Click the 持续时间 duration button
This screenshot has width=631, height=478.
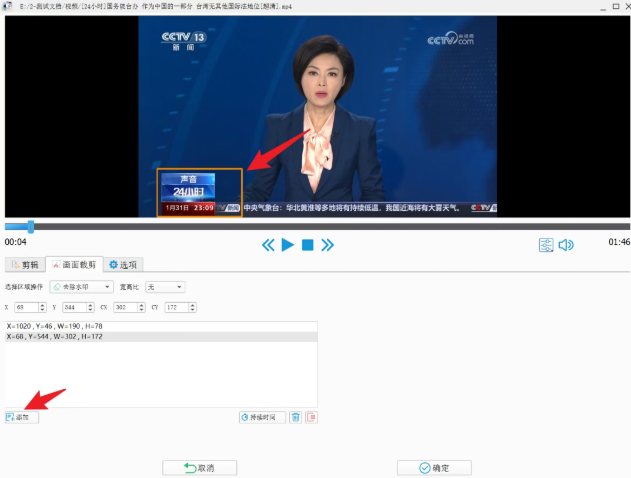262,417
